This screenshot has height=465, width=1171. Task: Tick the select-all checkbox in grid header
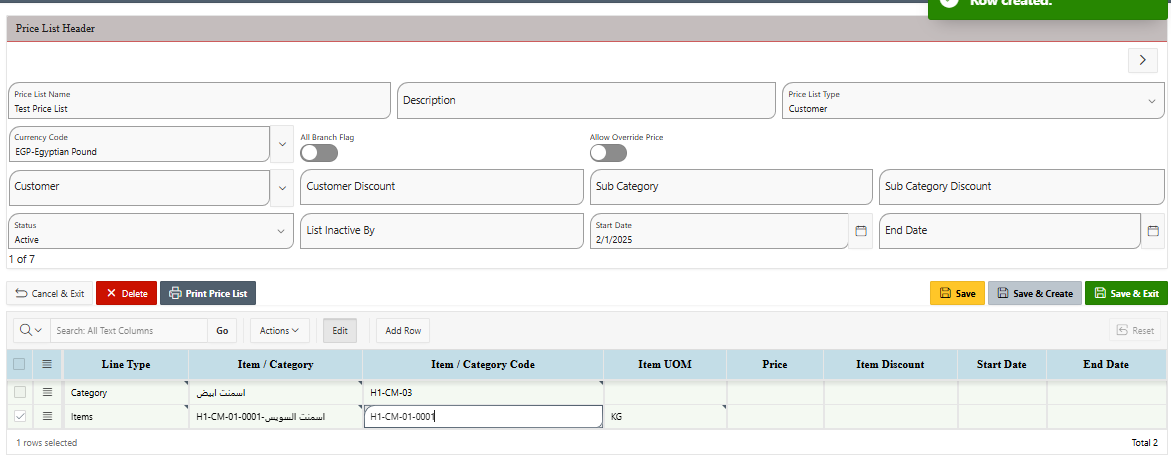pos(19,364)
